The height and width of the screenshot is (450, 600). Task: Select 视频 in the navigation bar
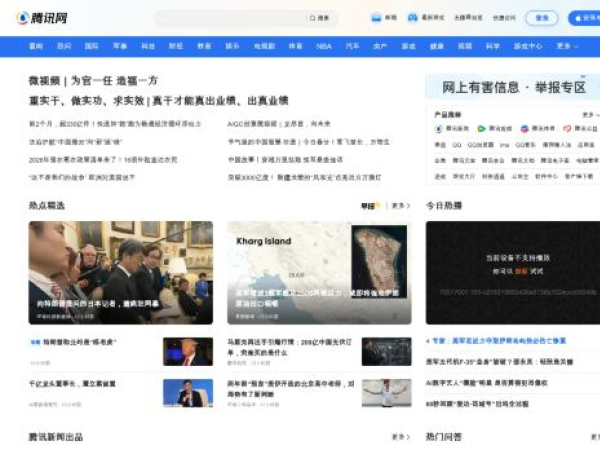pos(465,46)
